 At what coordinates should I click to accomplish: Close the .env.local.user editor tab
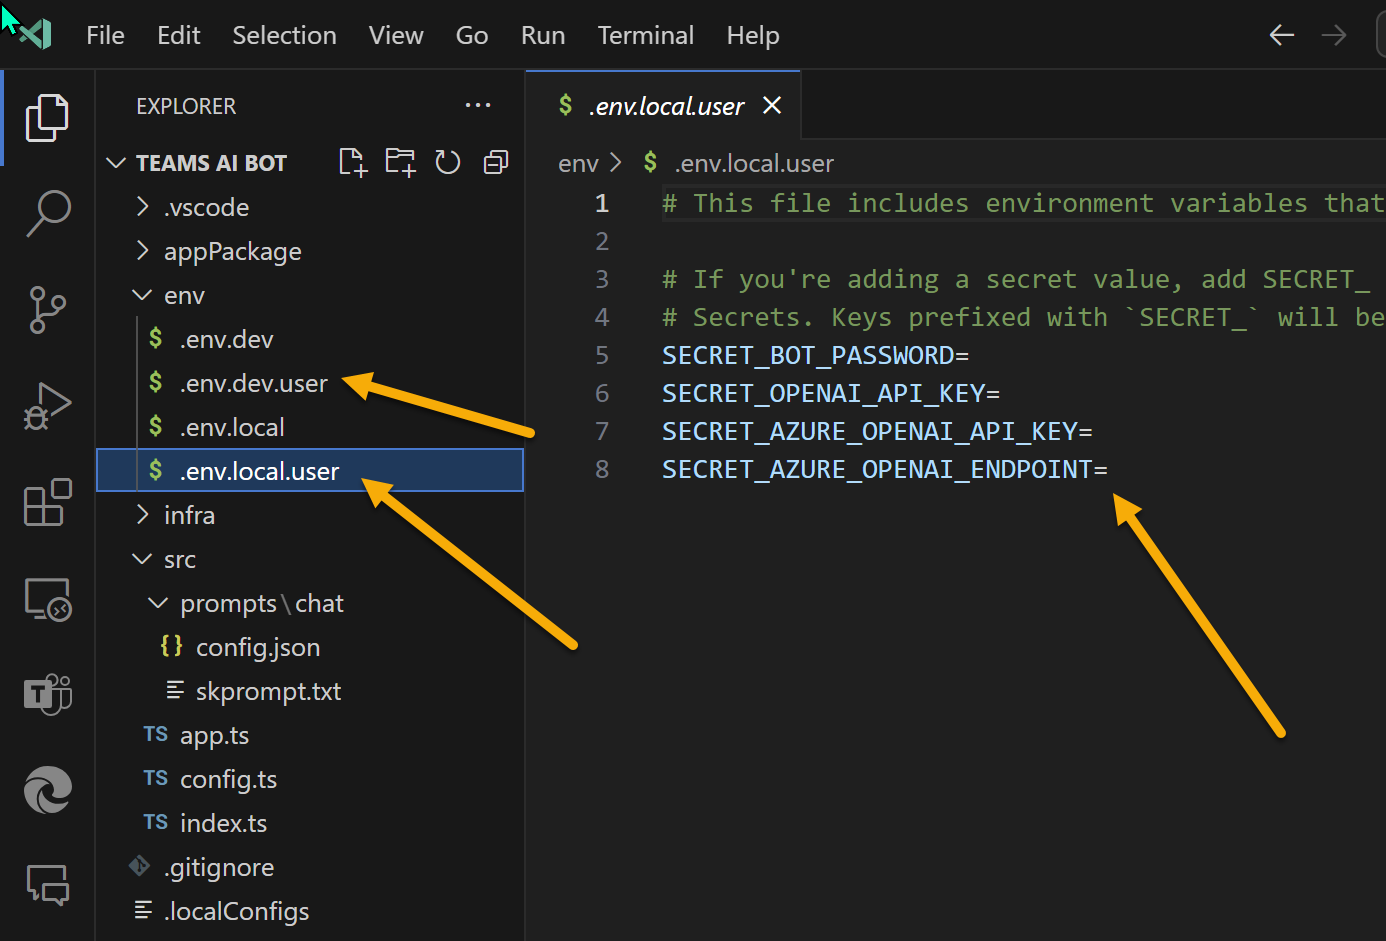click(772, 105)
